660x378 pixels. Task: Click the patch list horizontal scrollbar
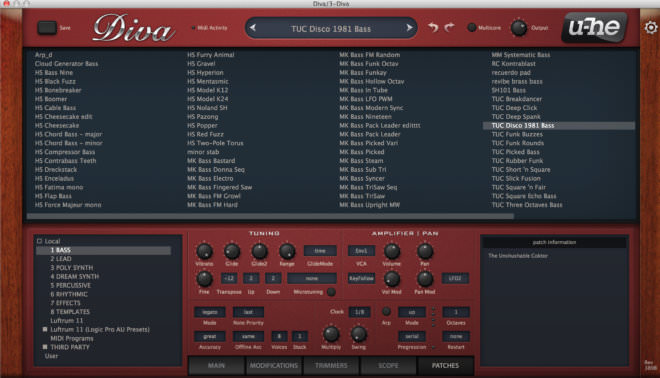tap(270, 216)
